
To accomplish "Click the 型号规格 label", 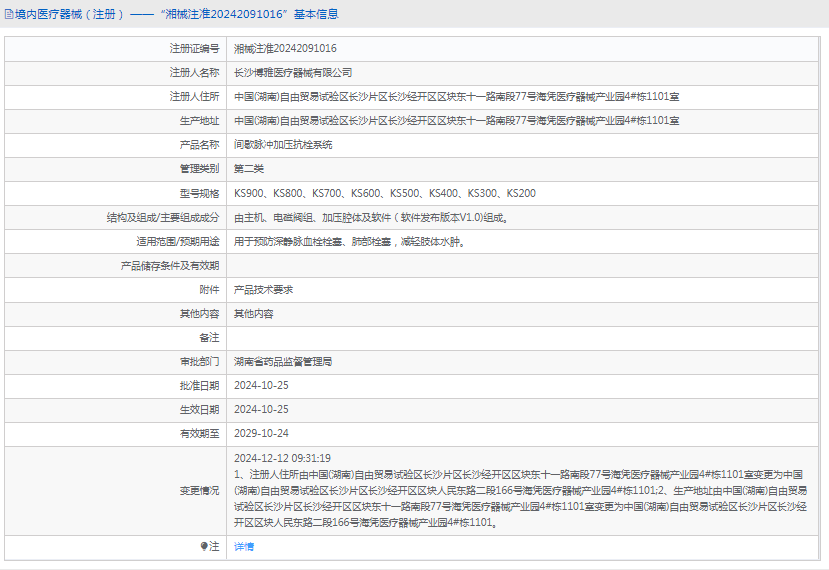I will [199, 194].
